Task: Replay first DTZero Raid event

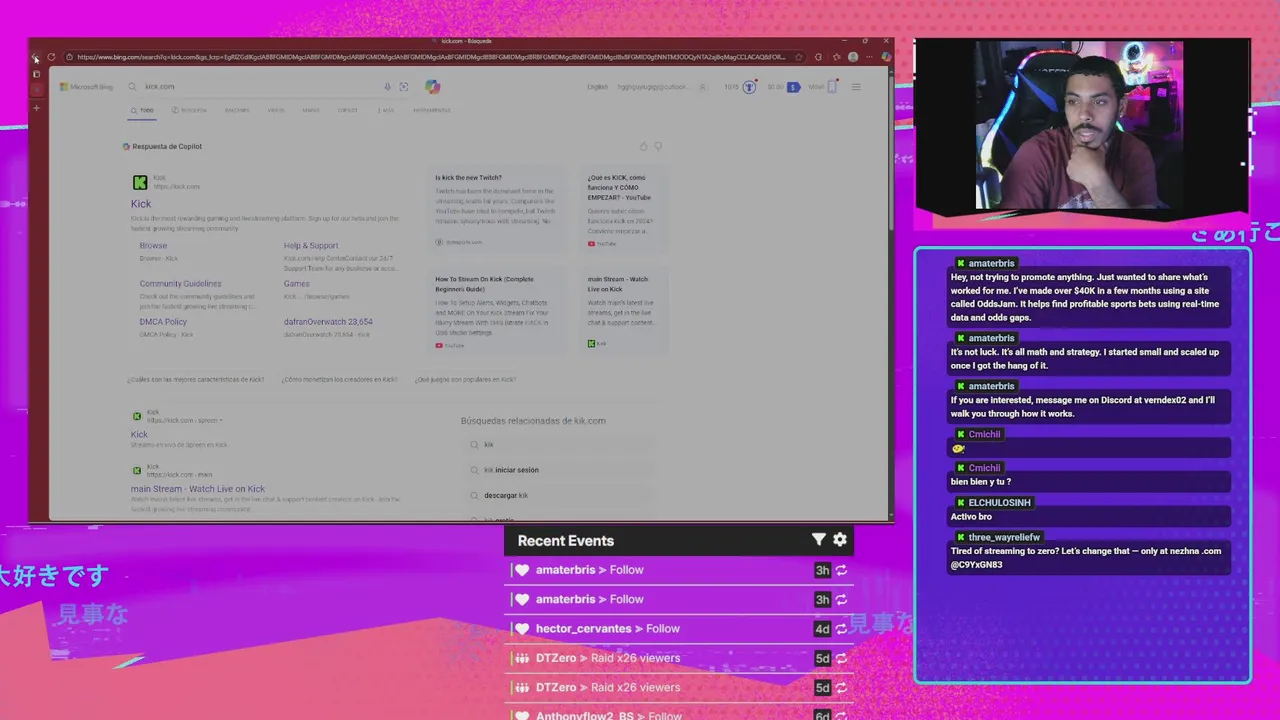Action: 841,658
